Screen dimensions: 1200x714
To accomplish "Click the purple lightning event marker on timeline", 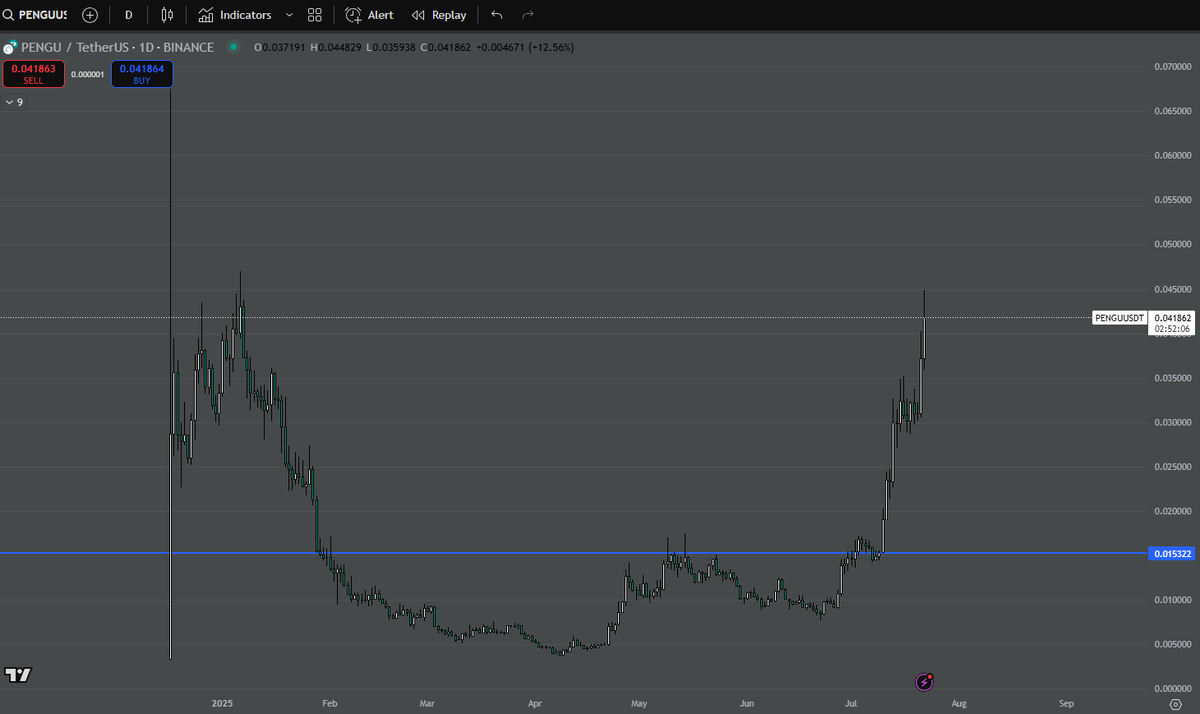I will (x=925, y=682).
